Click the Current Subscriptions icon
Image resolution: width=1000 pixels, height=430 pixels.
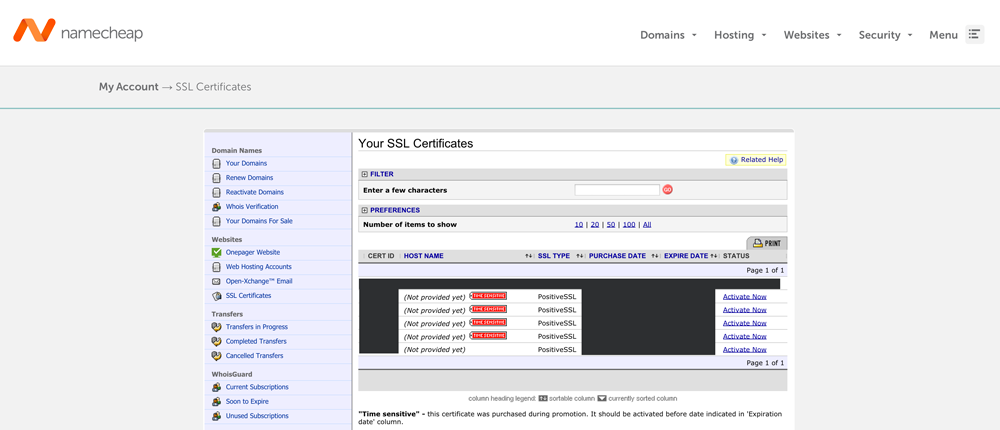tap(216, 387)
